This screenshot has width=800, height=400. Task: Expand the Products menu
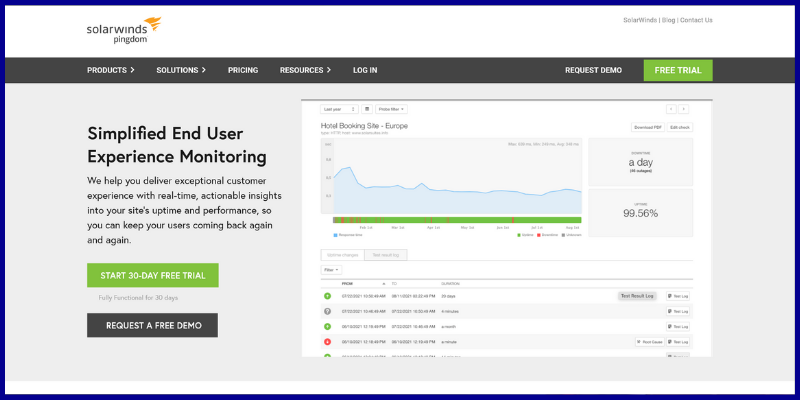pyautogui.click(x=111, y=70)
